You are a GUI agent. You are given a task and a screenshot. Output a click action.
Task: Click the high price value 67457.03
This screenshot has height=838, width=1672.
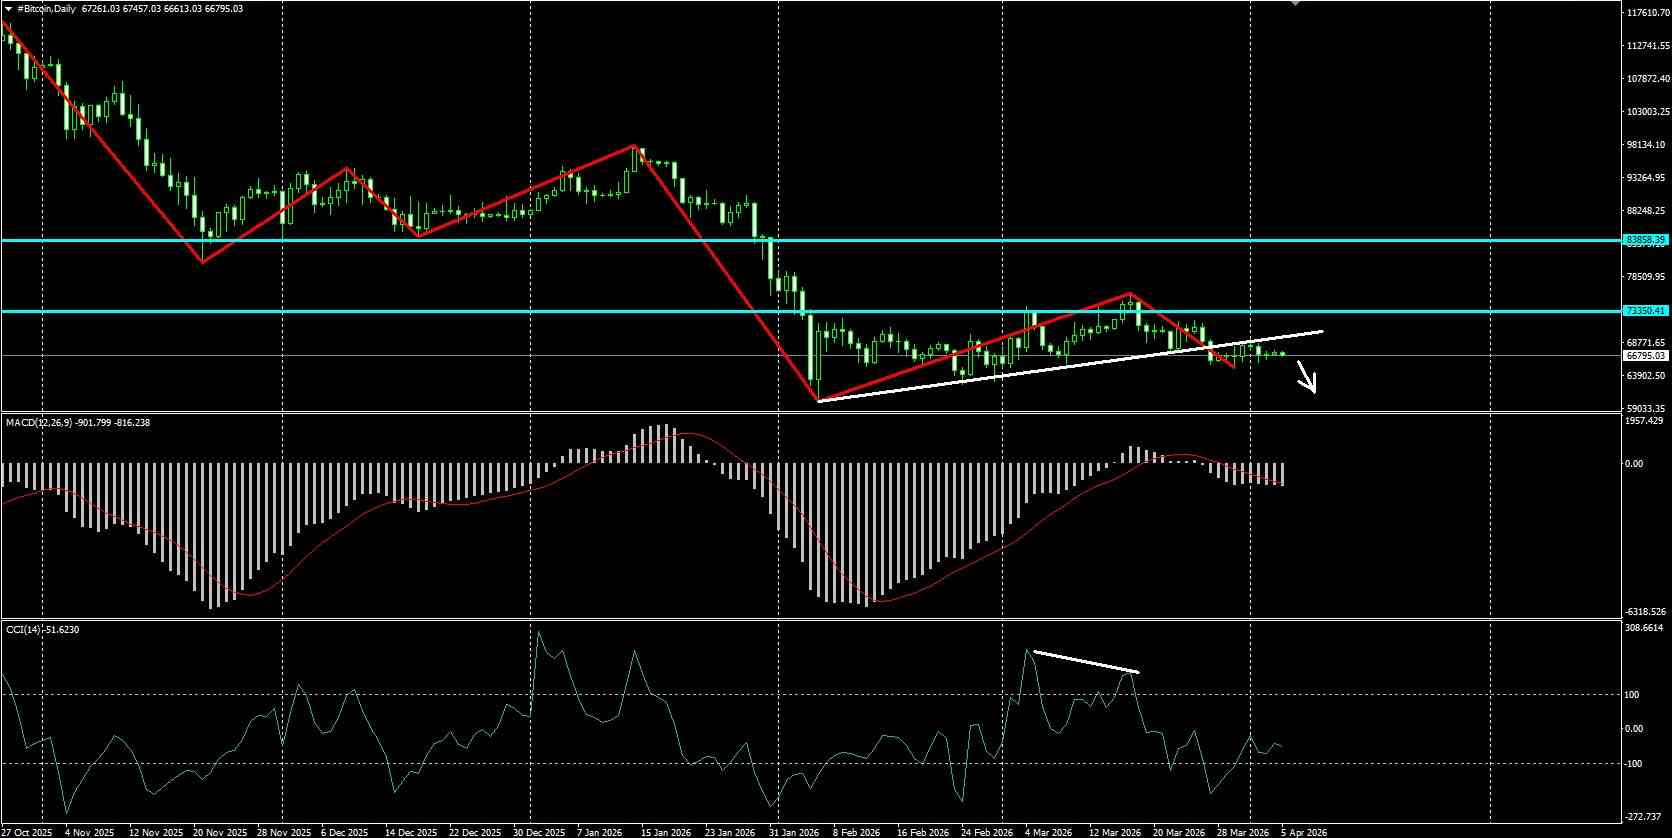point(141,9)
